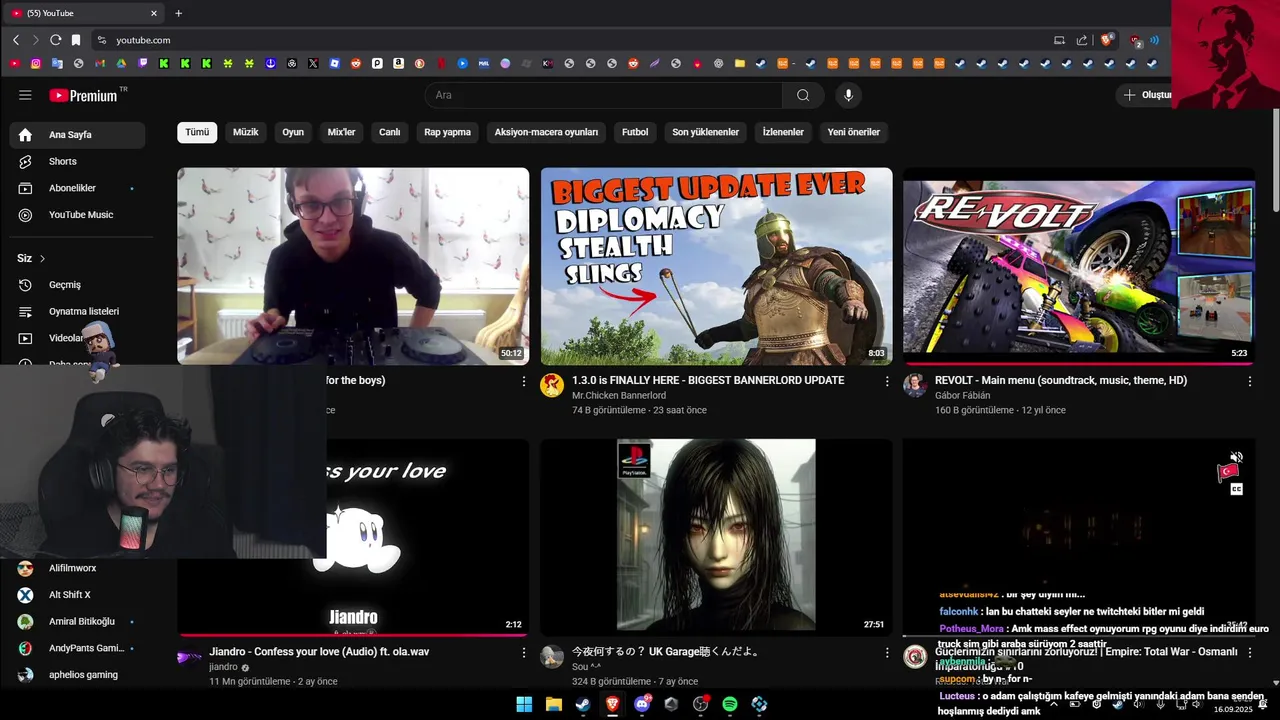Open YouTube Music from the sidebar
This screenshot has width=1280, height=720.
(x=77, y=215)
